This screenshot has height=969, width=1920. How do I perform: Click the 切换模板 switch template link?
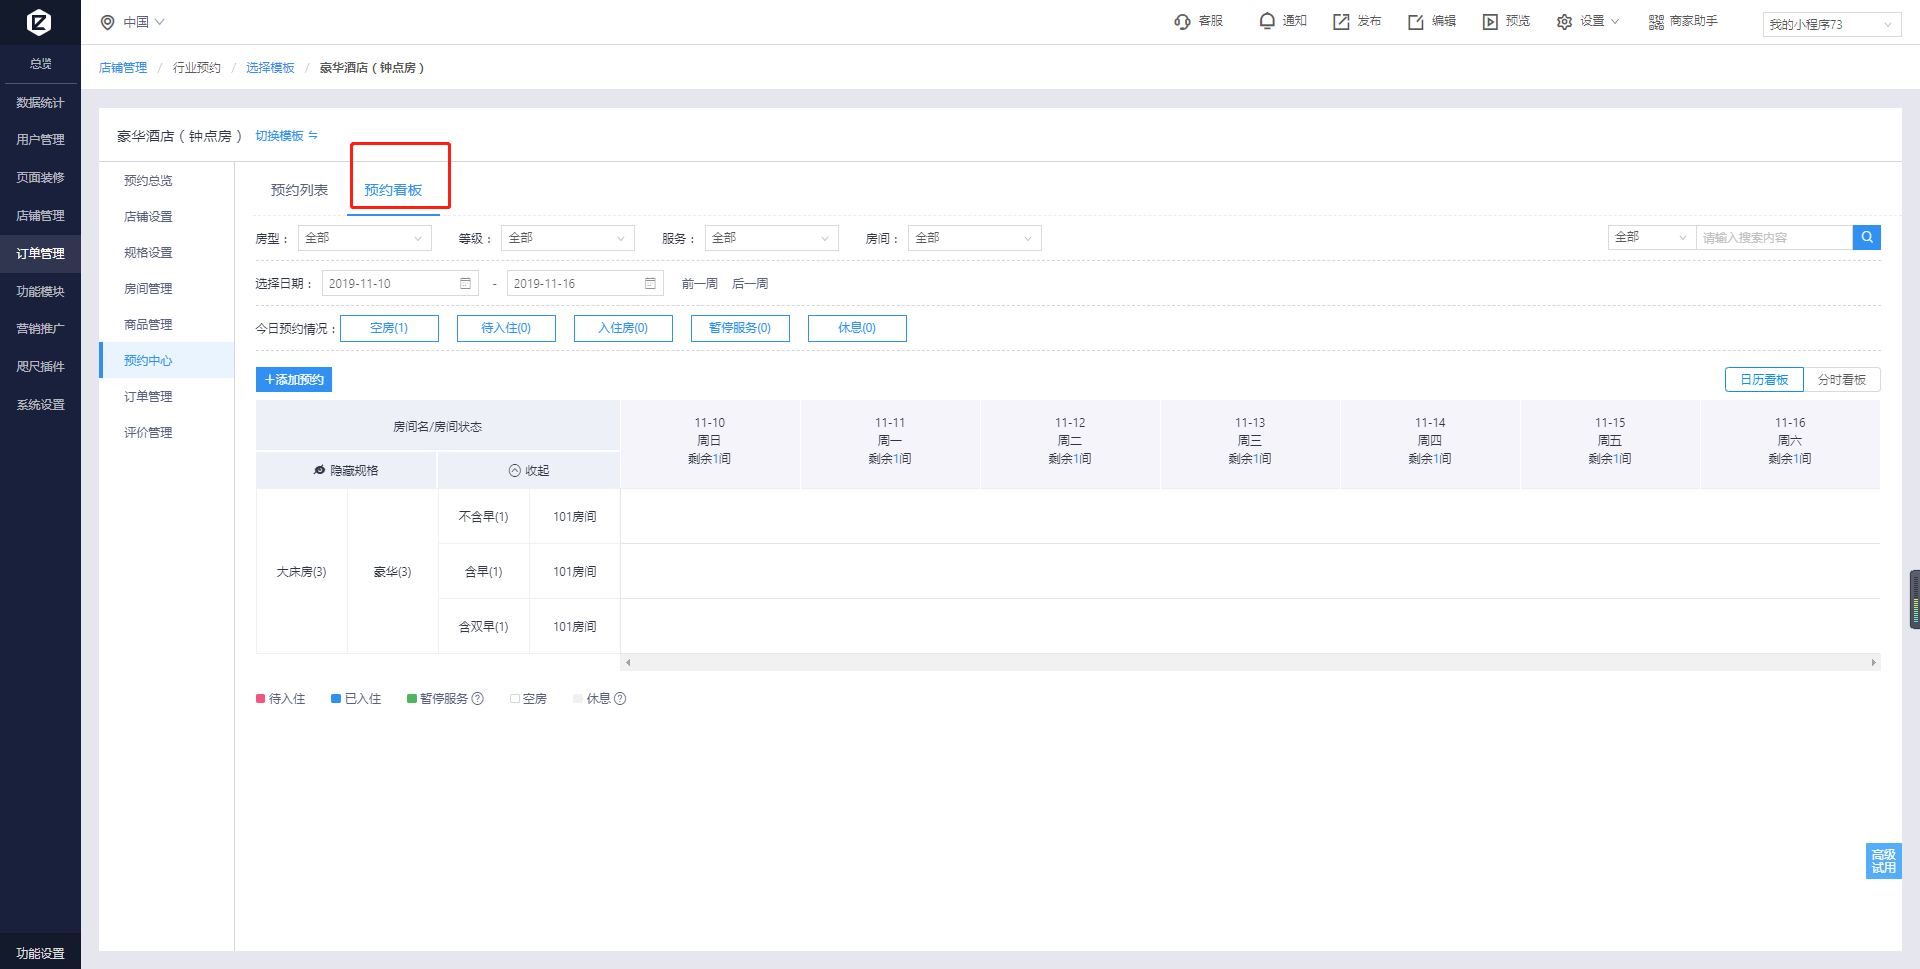[286, 136]
